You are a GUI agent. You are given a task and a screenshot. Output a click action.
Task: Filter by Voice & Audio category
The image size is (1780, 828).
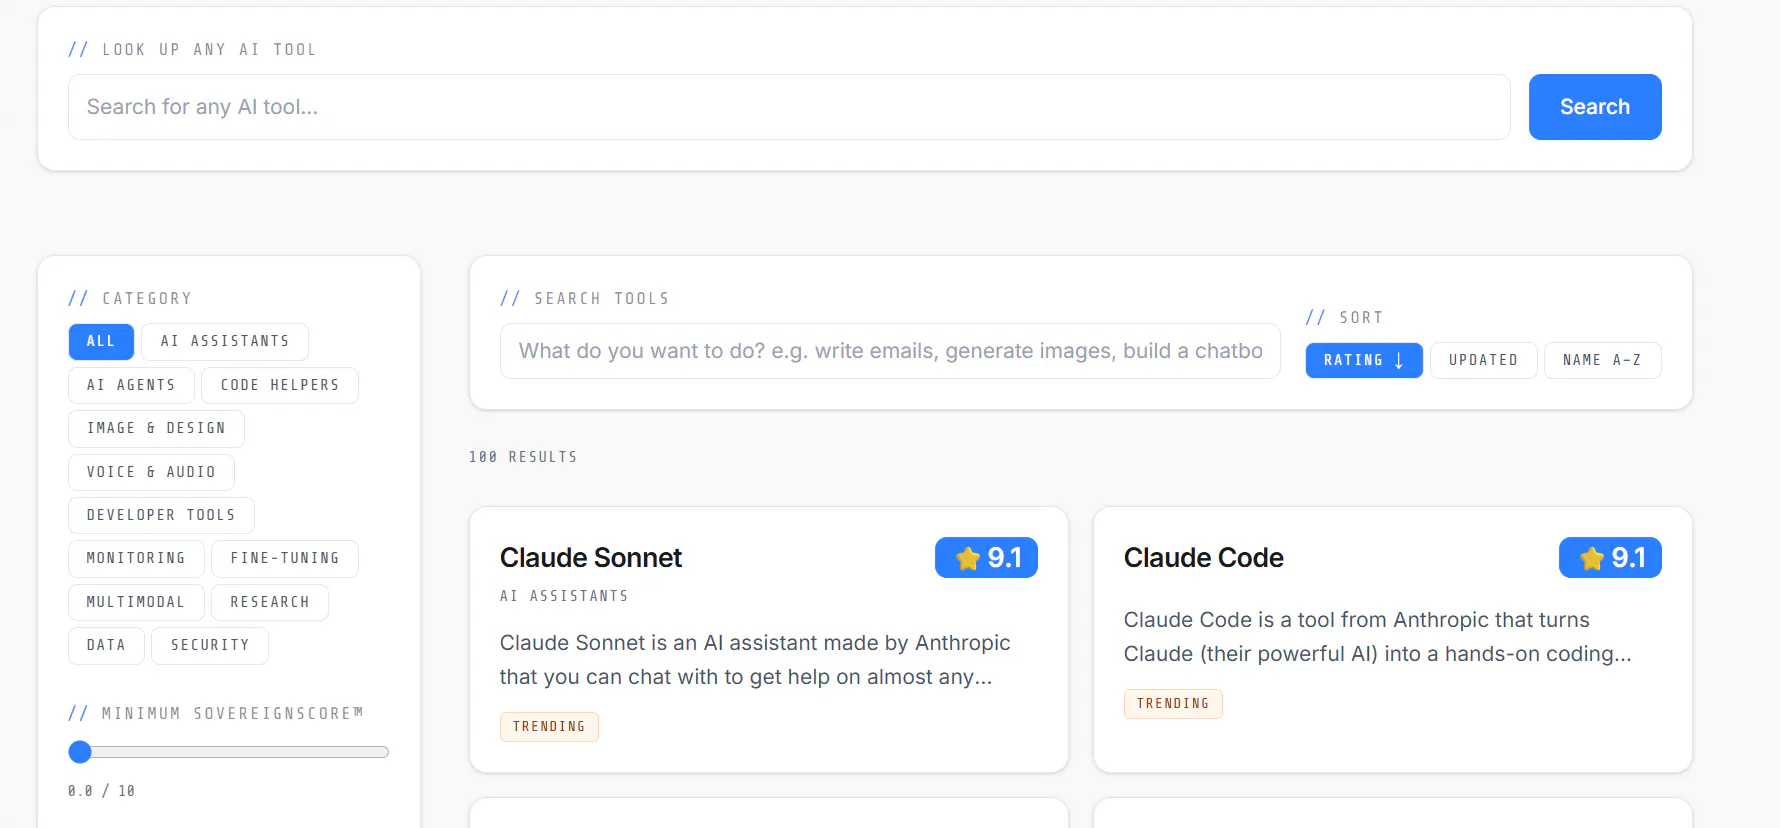coord(151,472)
